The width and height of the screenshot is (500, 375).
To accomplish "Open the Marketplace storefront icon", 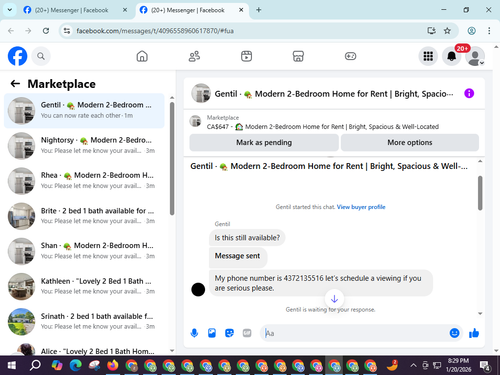I will tap(298, 56).
